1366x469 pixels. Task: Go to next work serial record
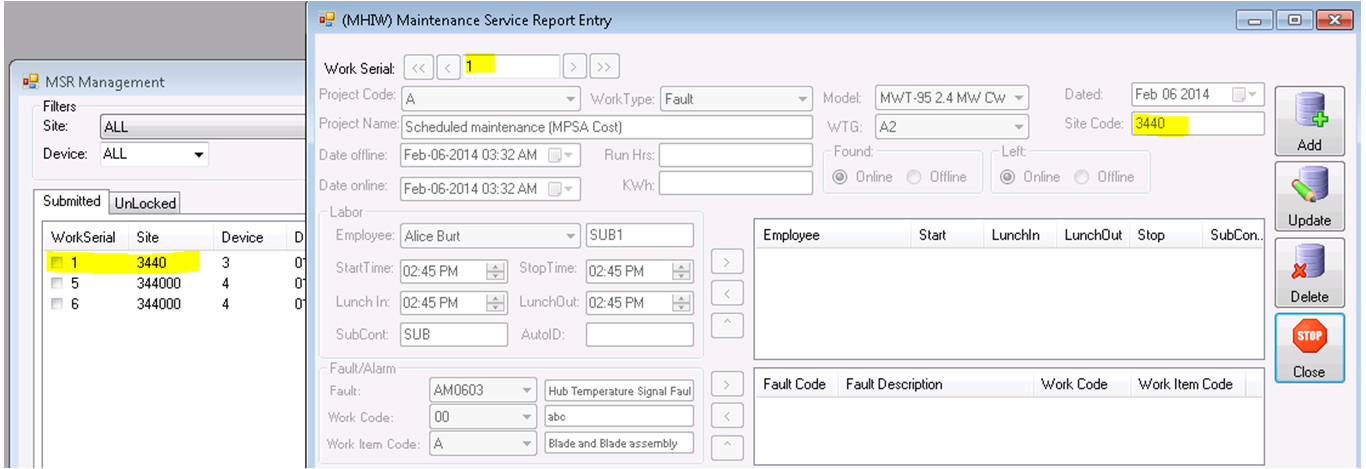pyautogui.click(x=574, y=67)
